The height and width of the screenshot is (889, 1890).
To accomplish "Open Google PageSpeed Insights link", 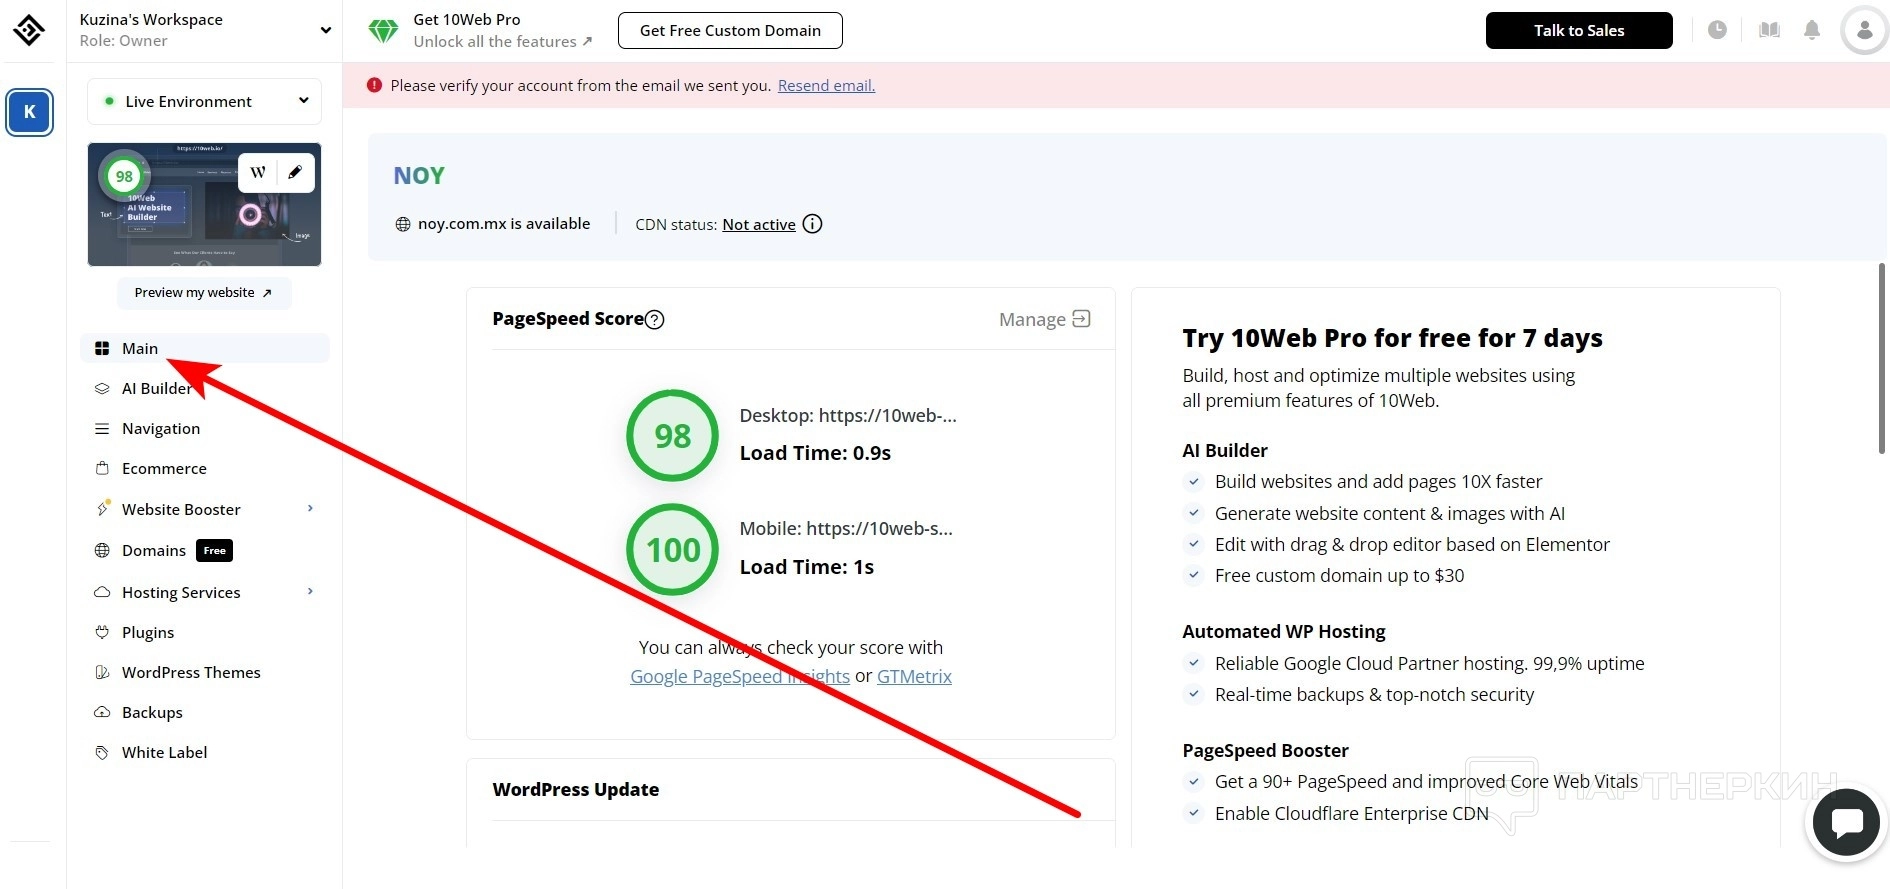I will (740, 676).
